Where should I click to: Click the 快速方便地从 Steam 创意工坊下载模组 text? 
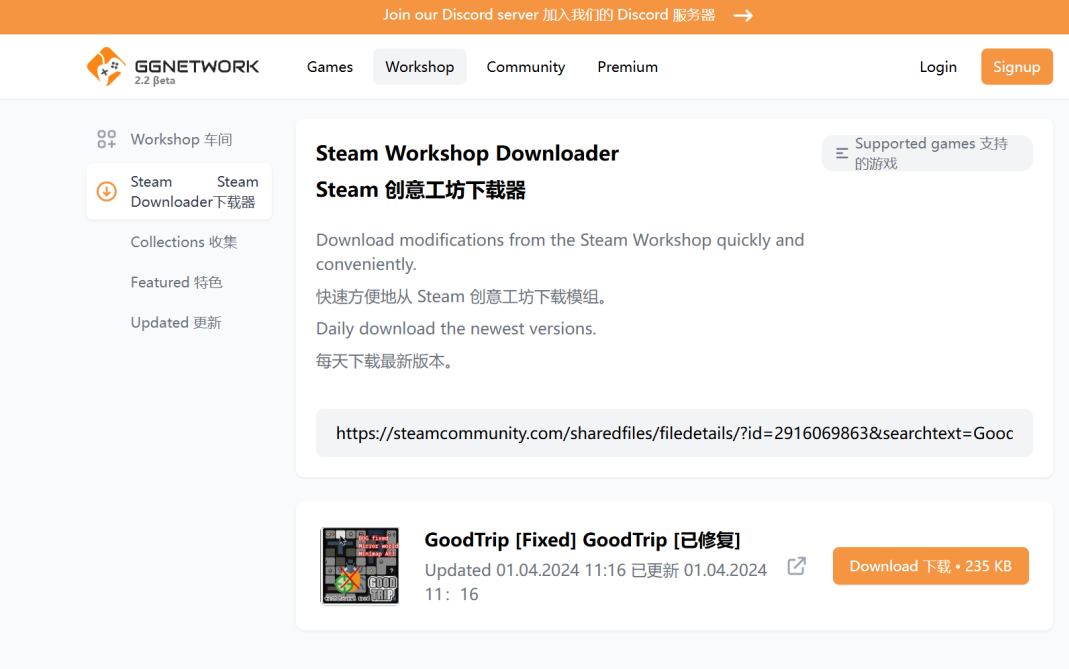pyautogui.click(x=462, y=297)
